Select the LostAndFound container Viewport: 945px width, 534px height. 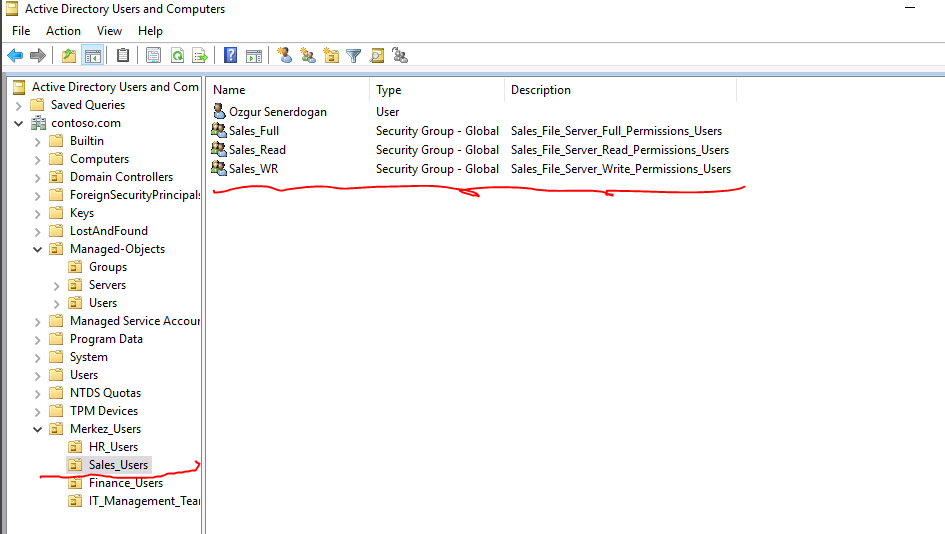[108, 231]
